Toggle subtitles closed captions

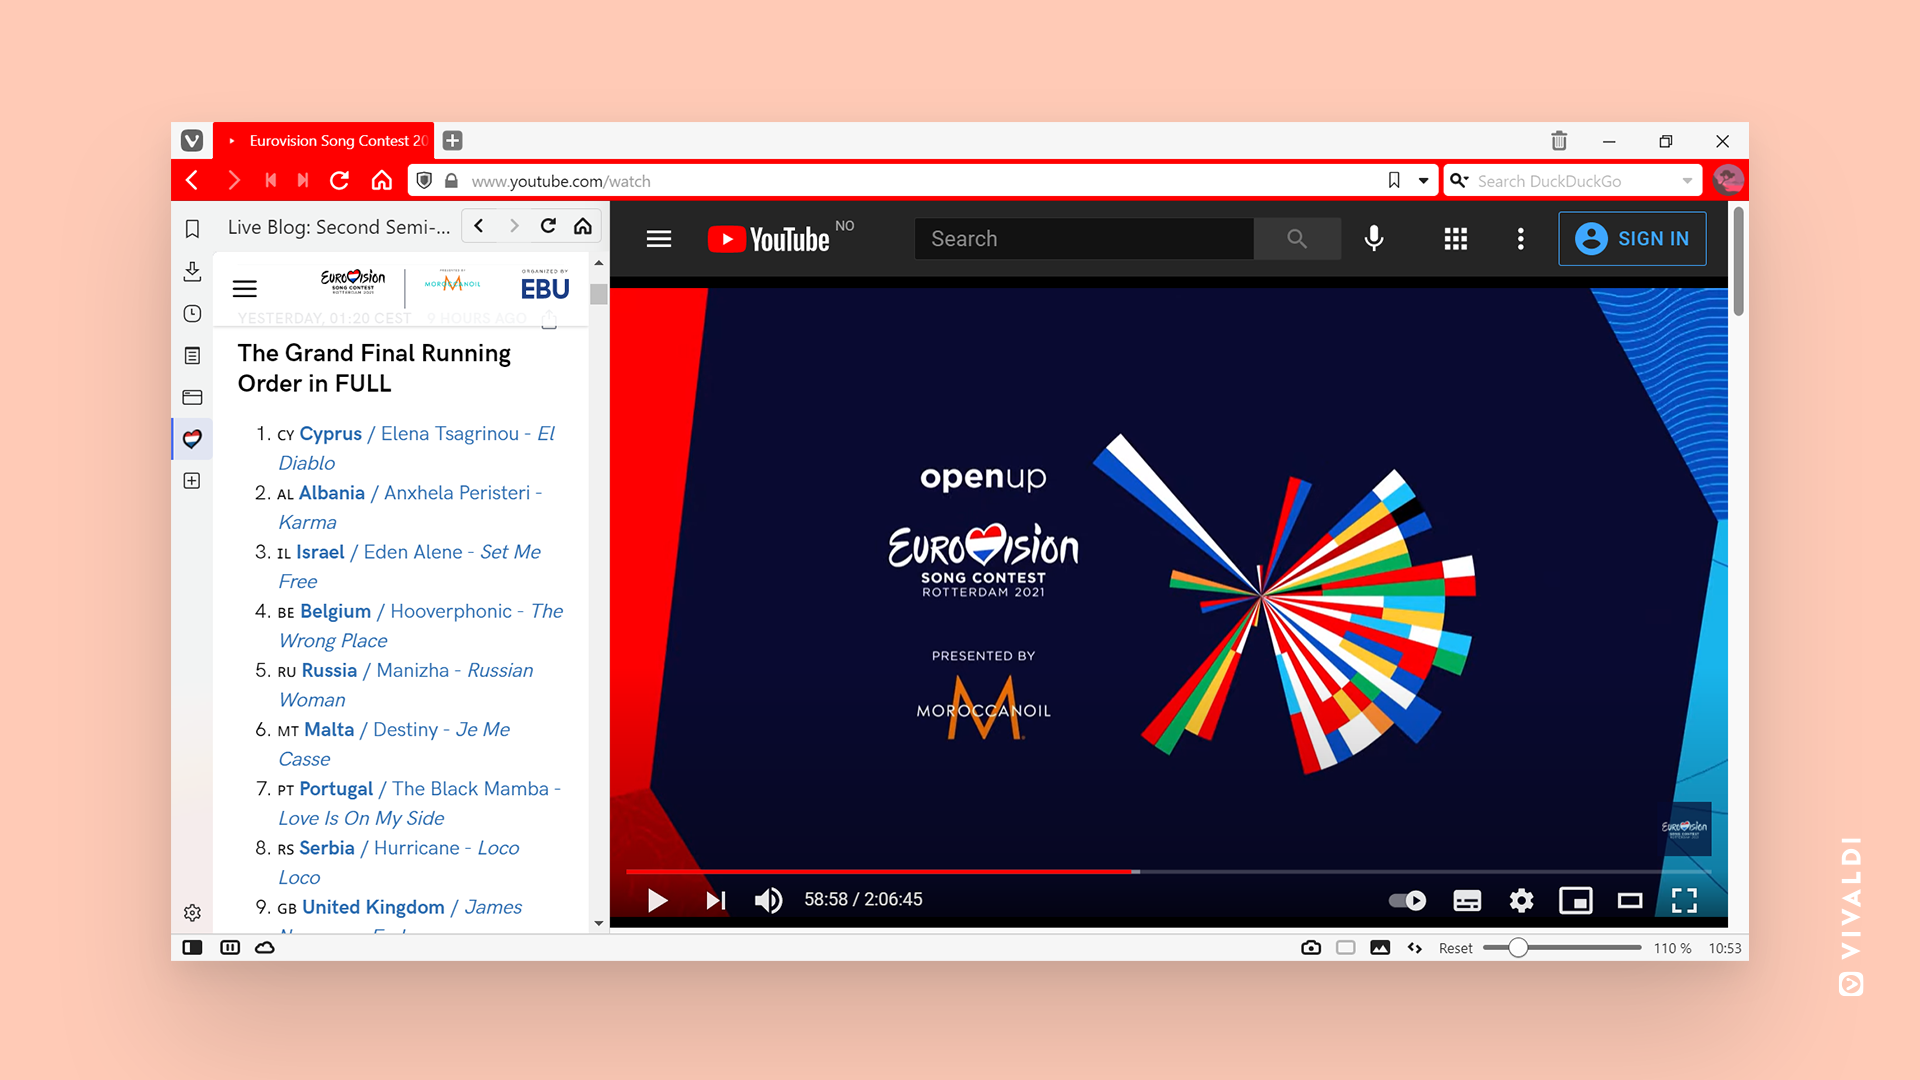tap(1467, 900)
